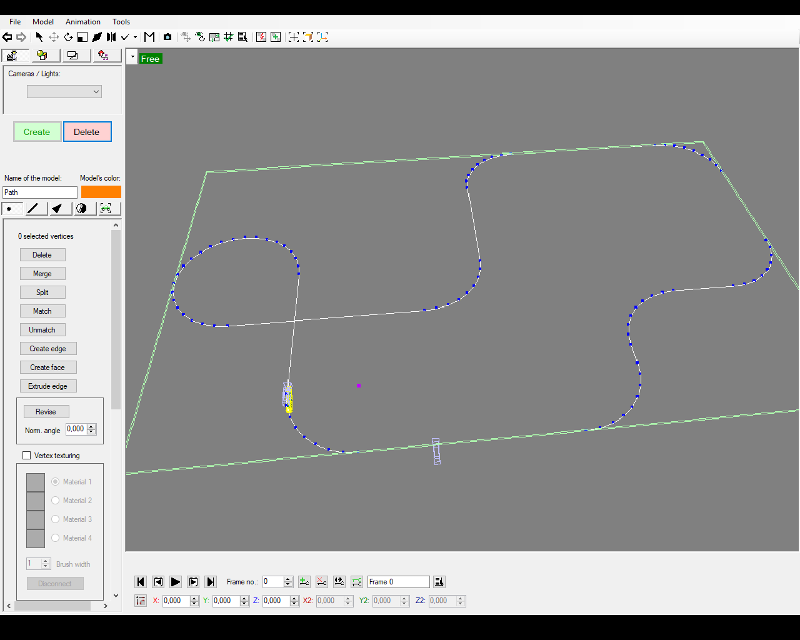The image size is (800, 640).
Task: Click the add keyframe green plus icon
Action: pyautogui.click(x=304, y=581)
